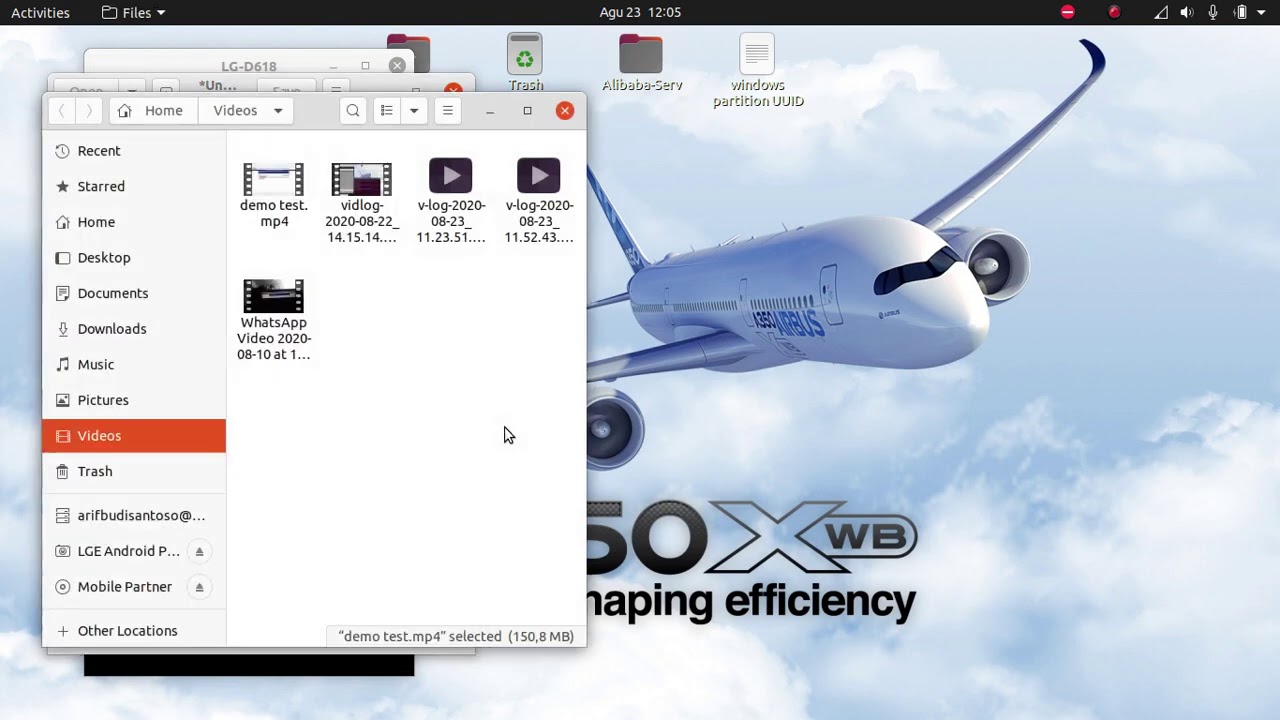The image size is (1280, 720).
Task: Open LGE Android Phone in sidebar
Action: click(118, 551)
